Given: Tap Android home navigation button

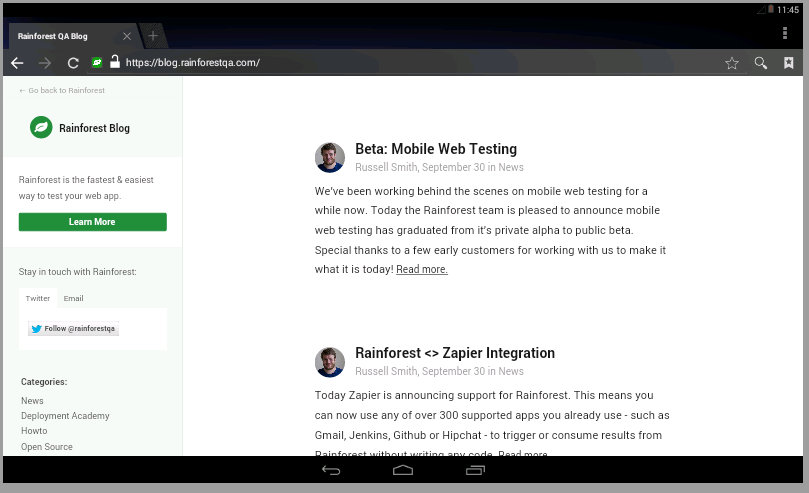Looking at the screenshot, I should click(403, 470).
